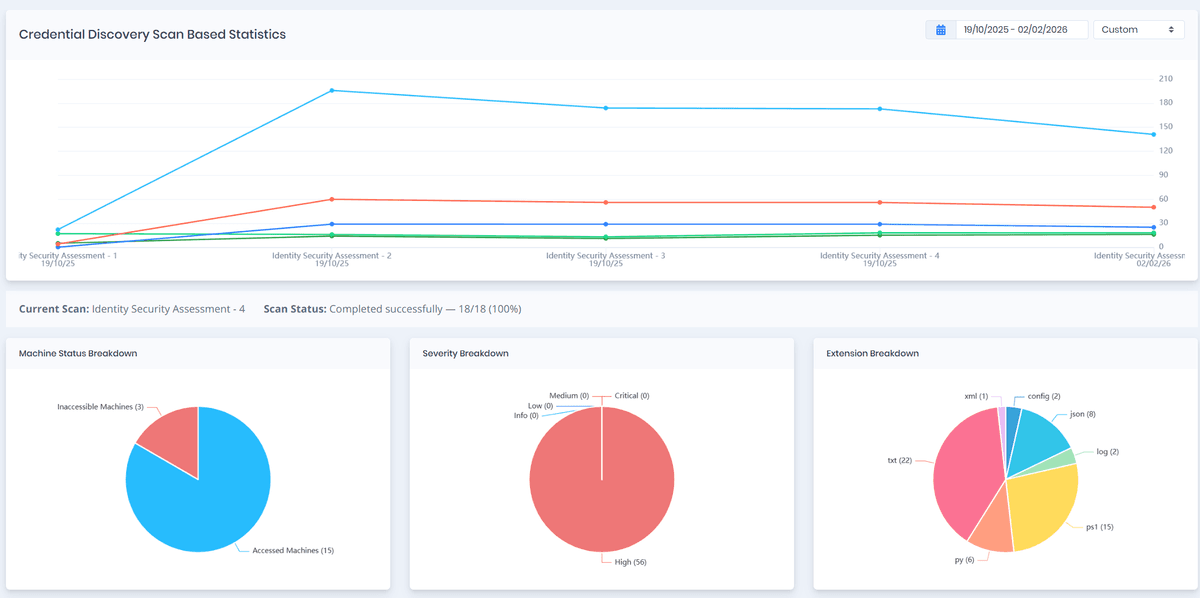This screenshot has width=1200, height=598.
Task: Click the date range input field
Action: [x=1021, y=30]
